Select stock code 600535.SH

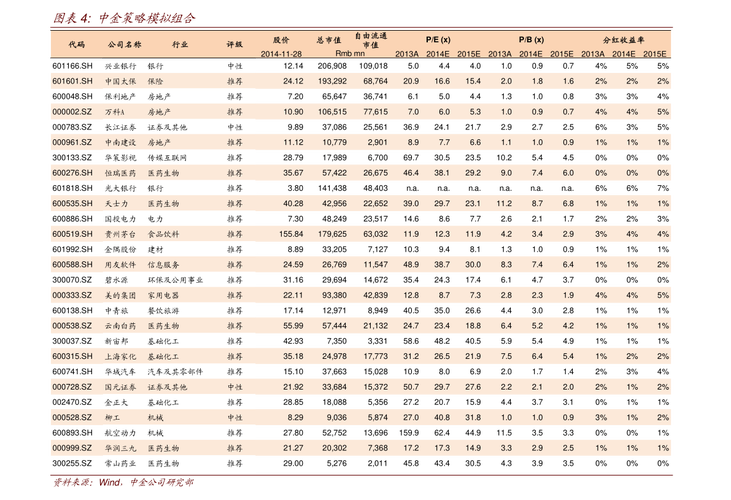(72, 204)
